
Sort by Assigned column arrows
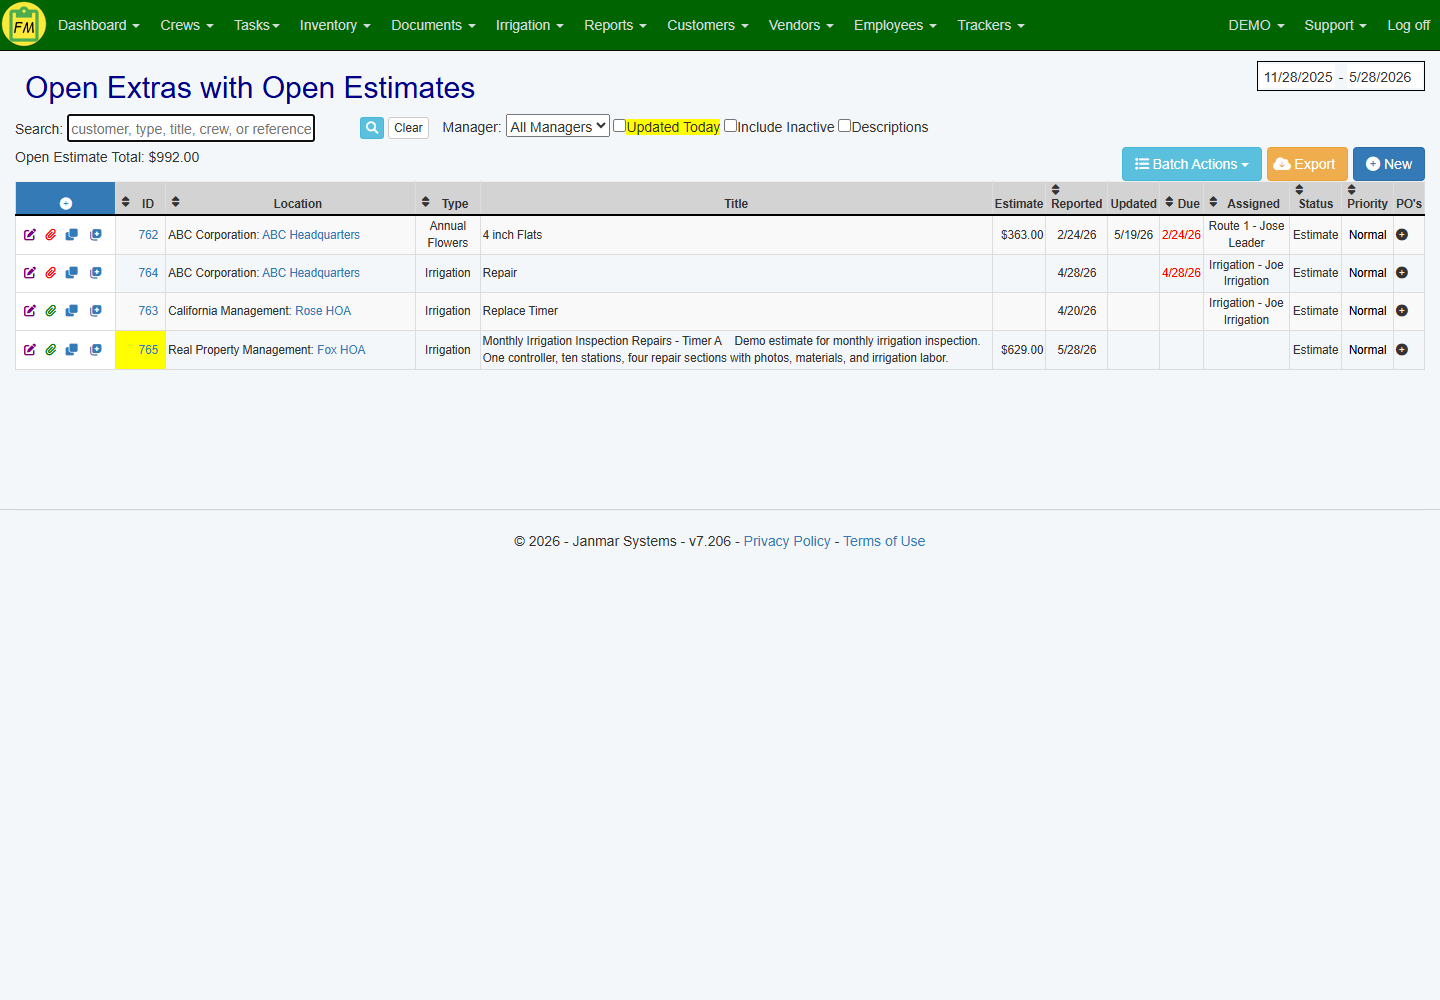tap(1214, 202)
